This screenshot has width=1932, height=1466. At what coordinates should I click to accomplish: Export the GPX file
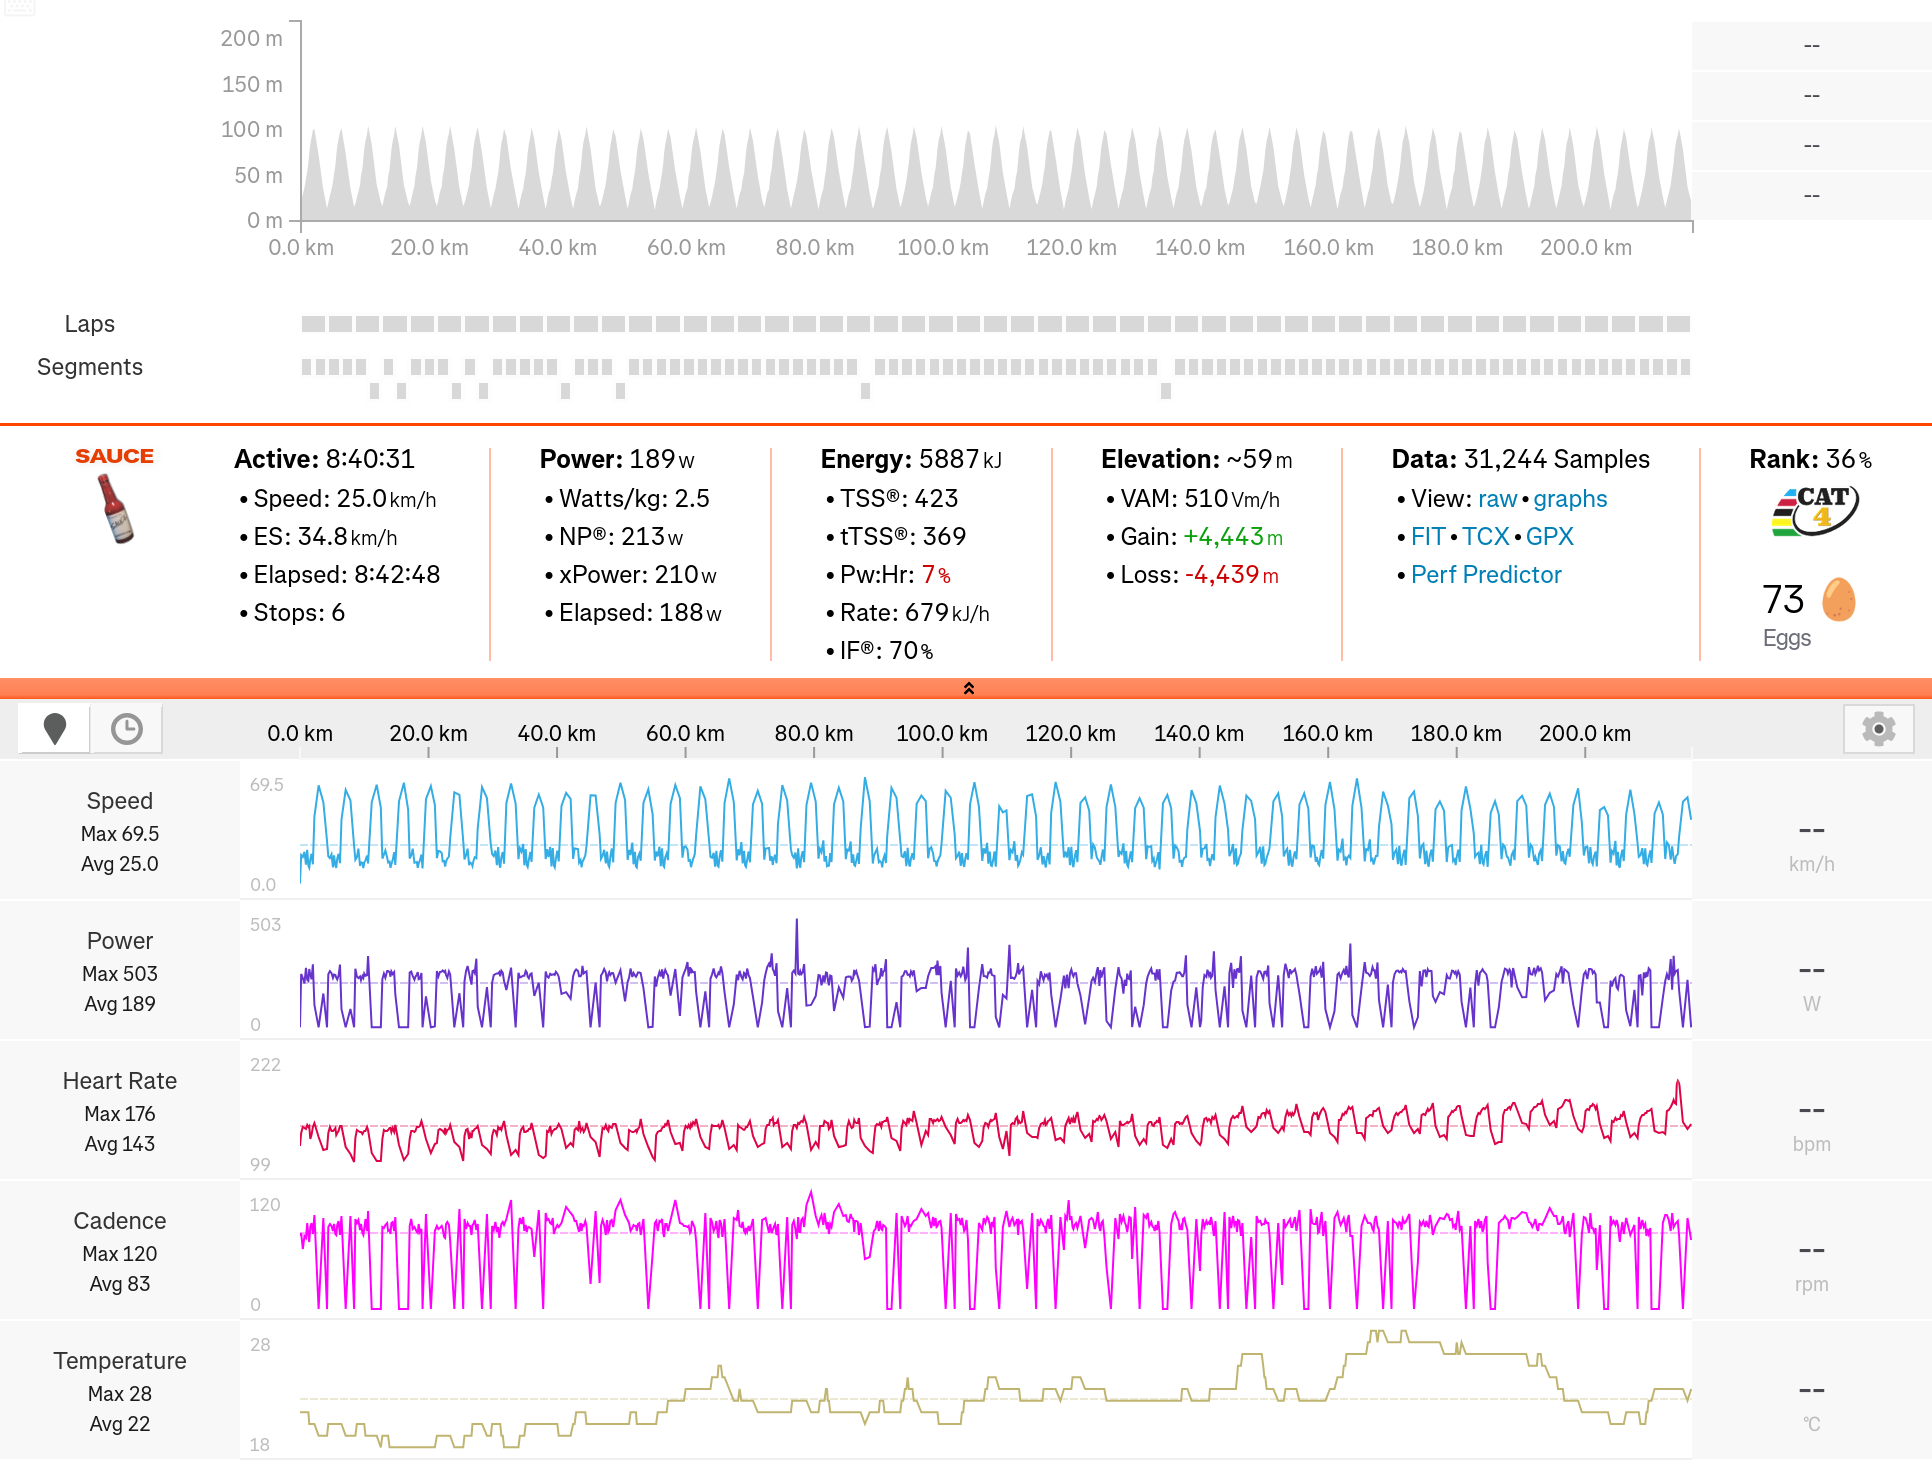(x=1549, y=537)
